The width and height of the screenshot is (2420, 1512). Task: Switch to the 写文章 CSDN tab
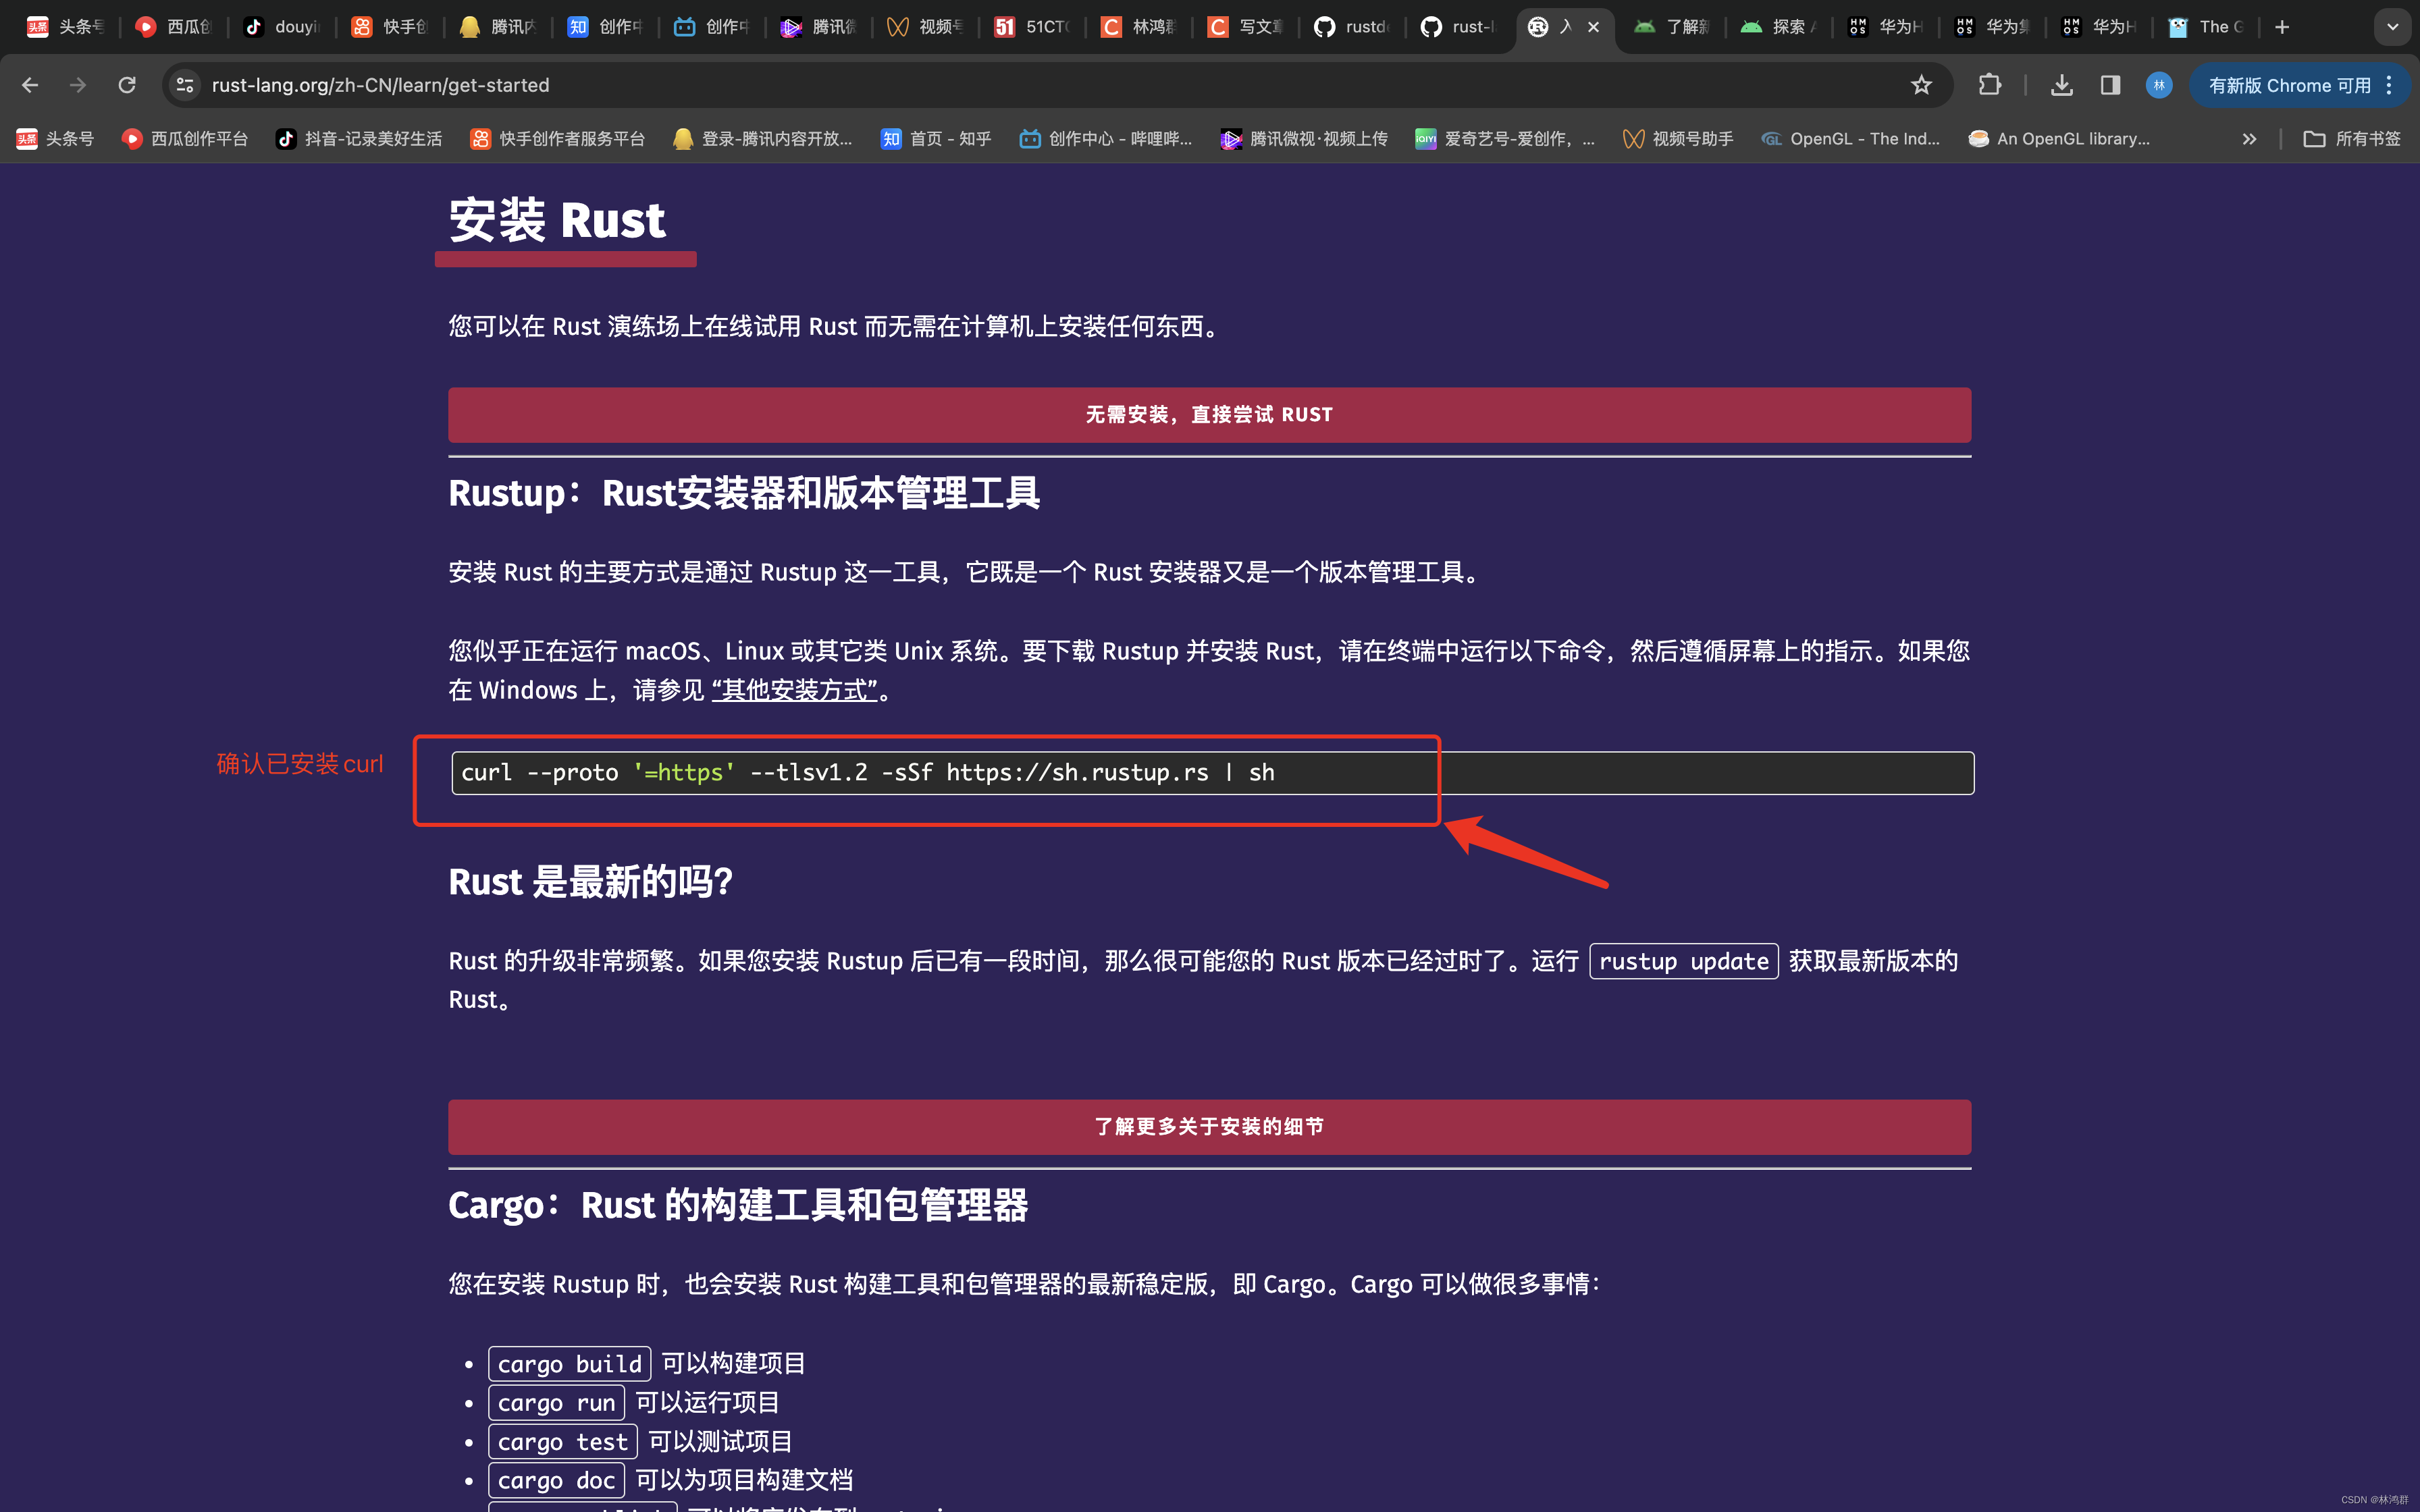(x=1246, y=27)
